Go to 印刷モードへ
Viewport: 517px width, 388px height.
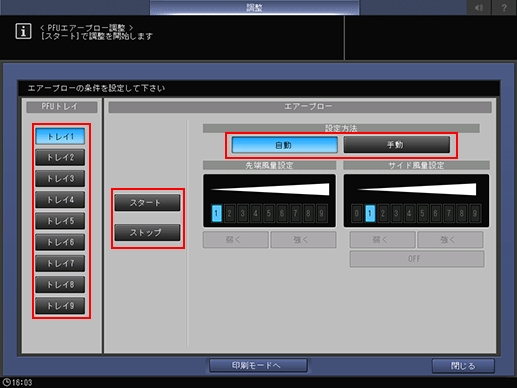[258, 366]
